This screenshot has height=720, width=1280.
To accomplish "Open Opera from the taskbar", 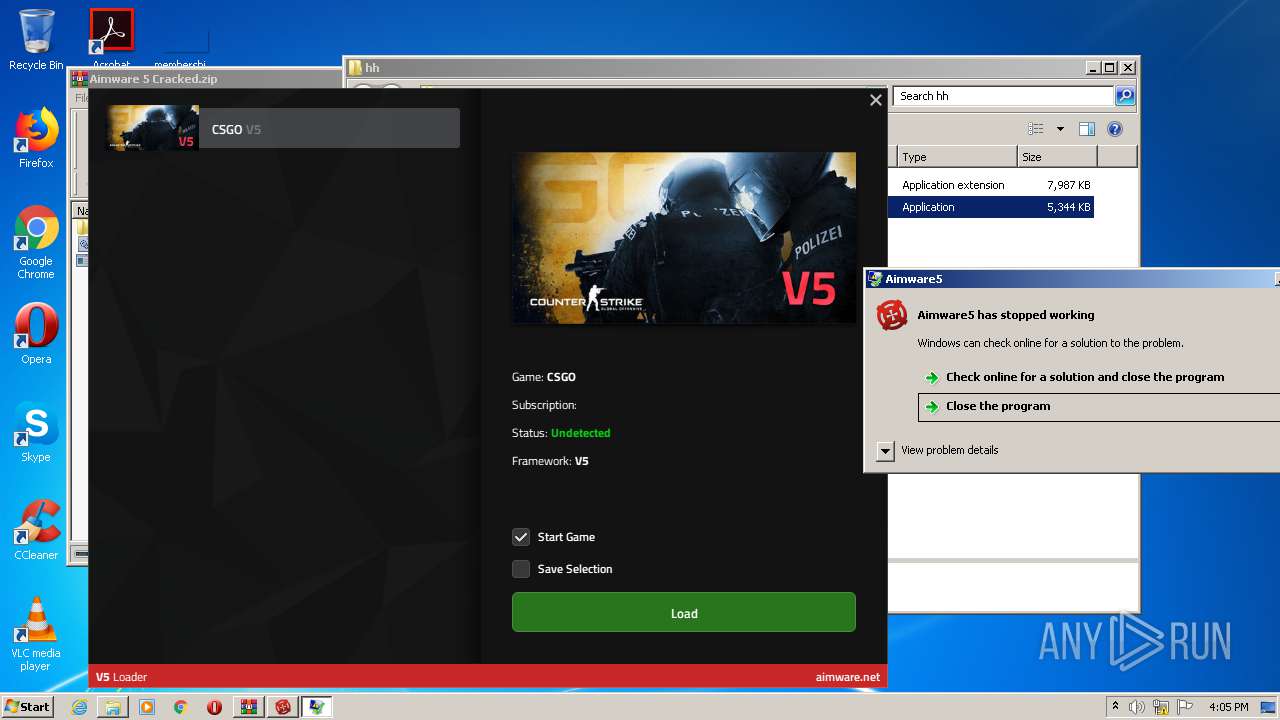I will [x=214, y=707].
